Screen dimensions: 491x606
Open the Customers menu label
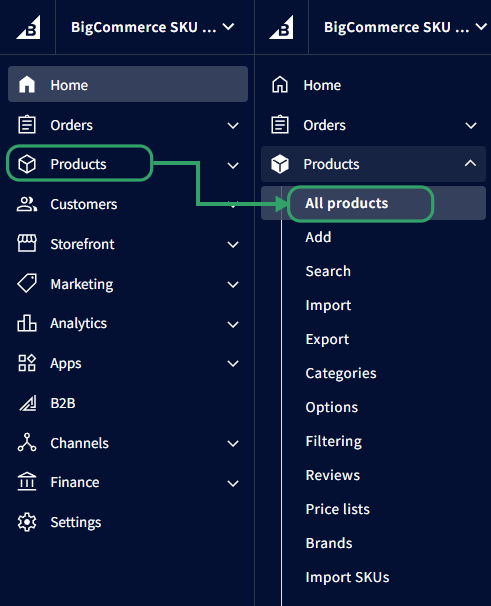pos(84,204)
